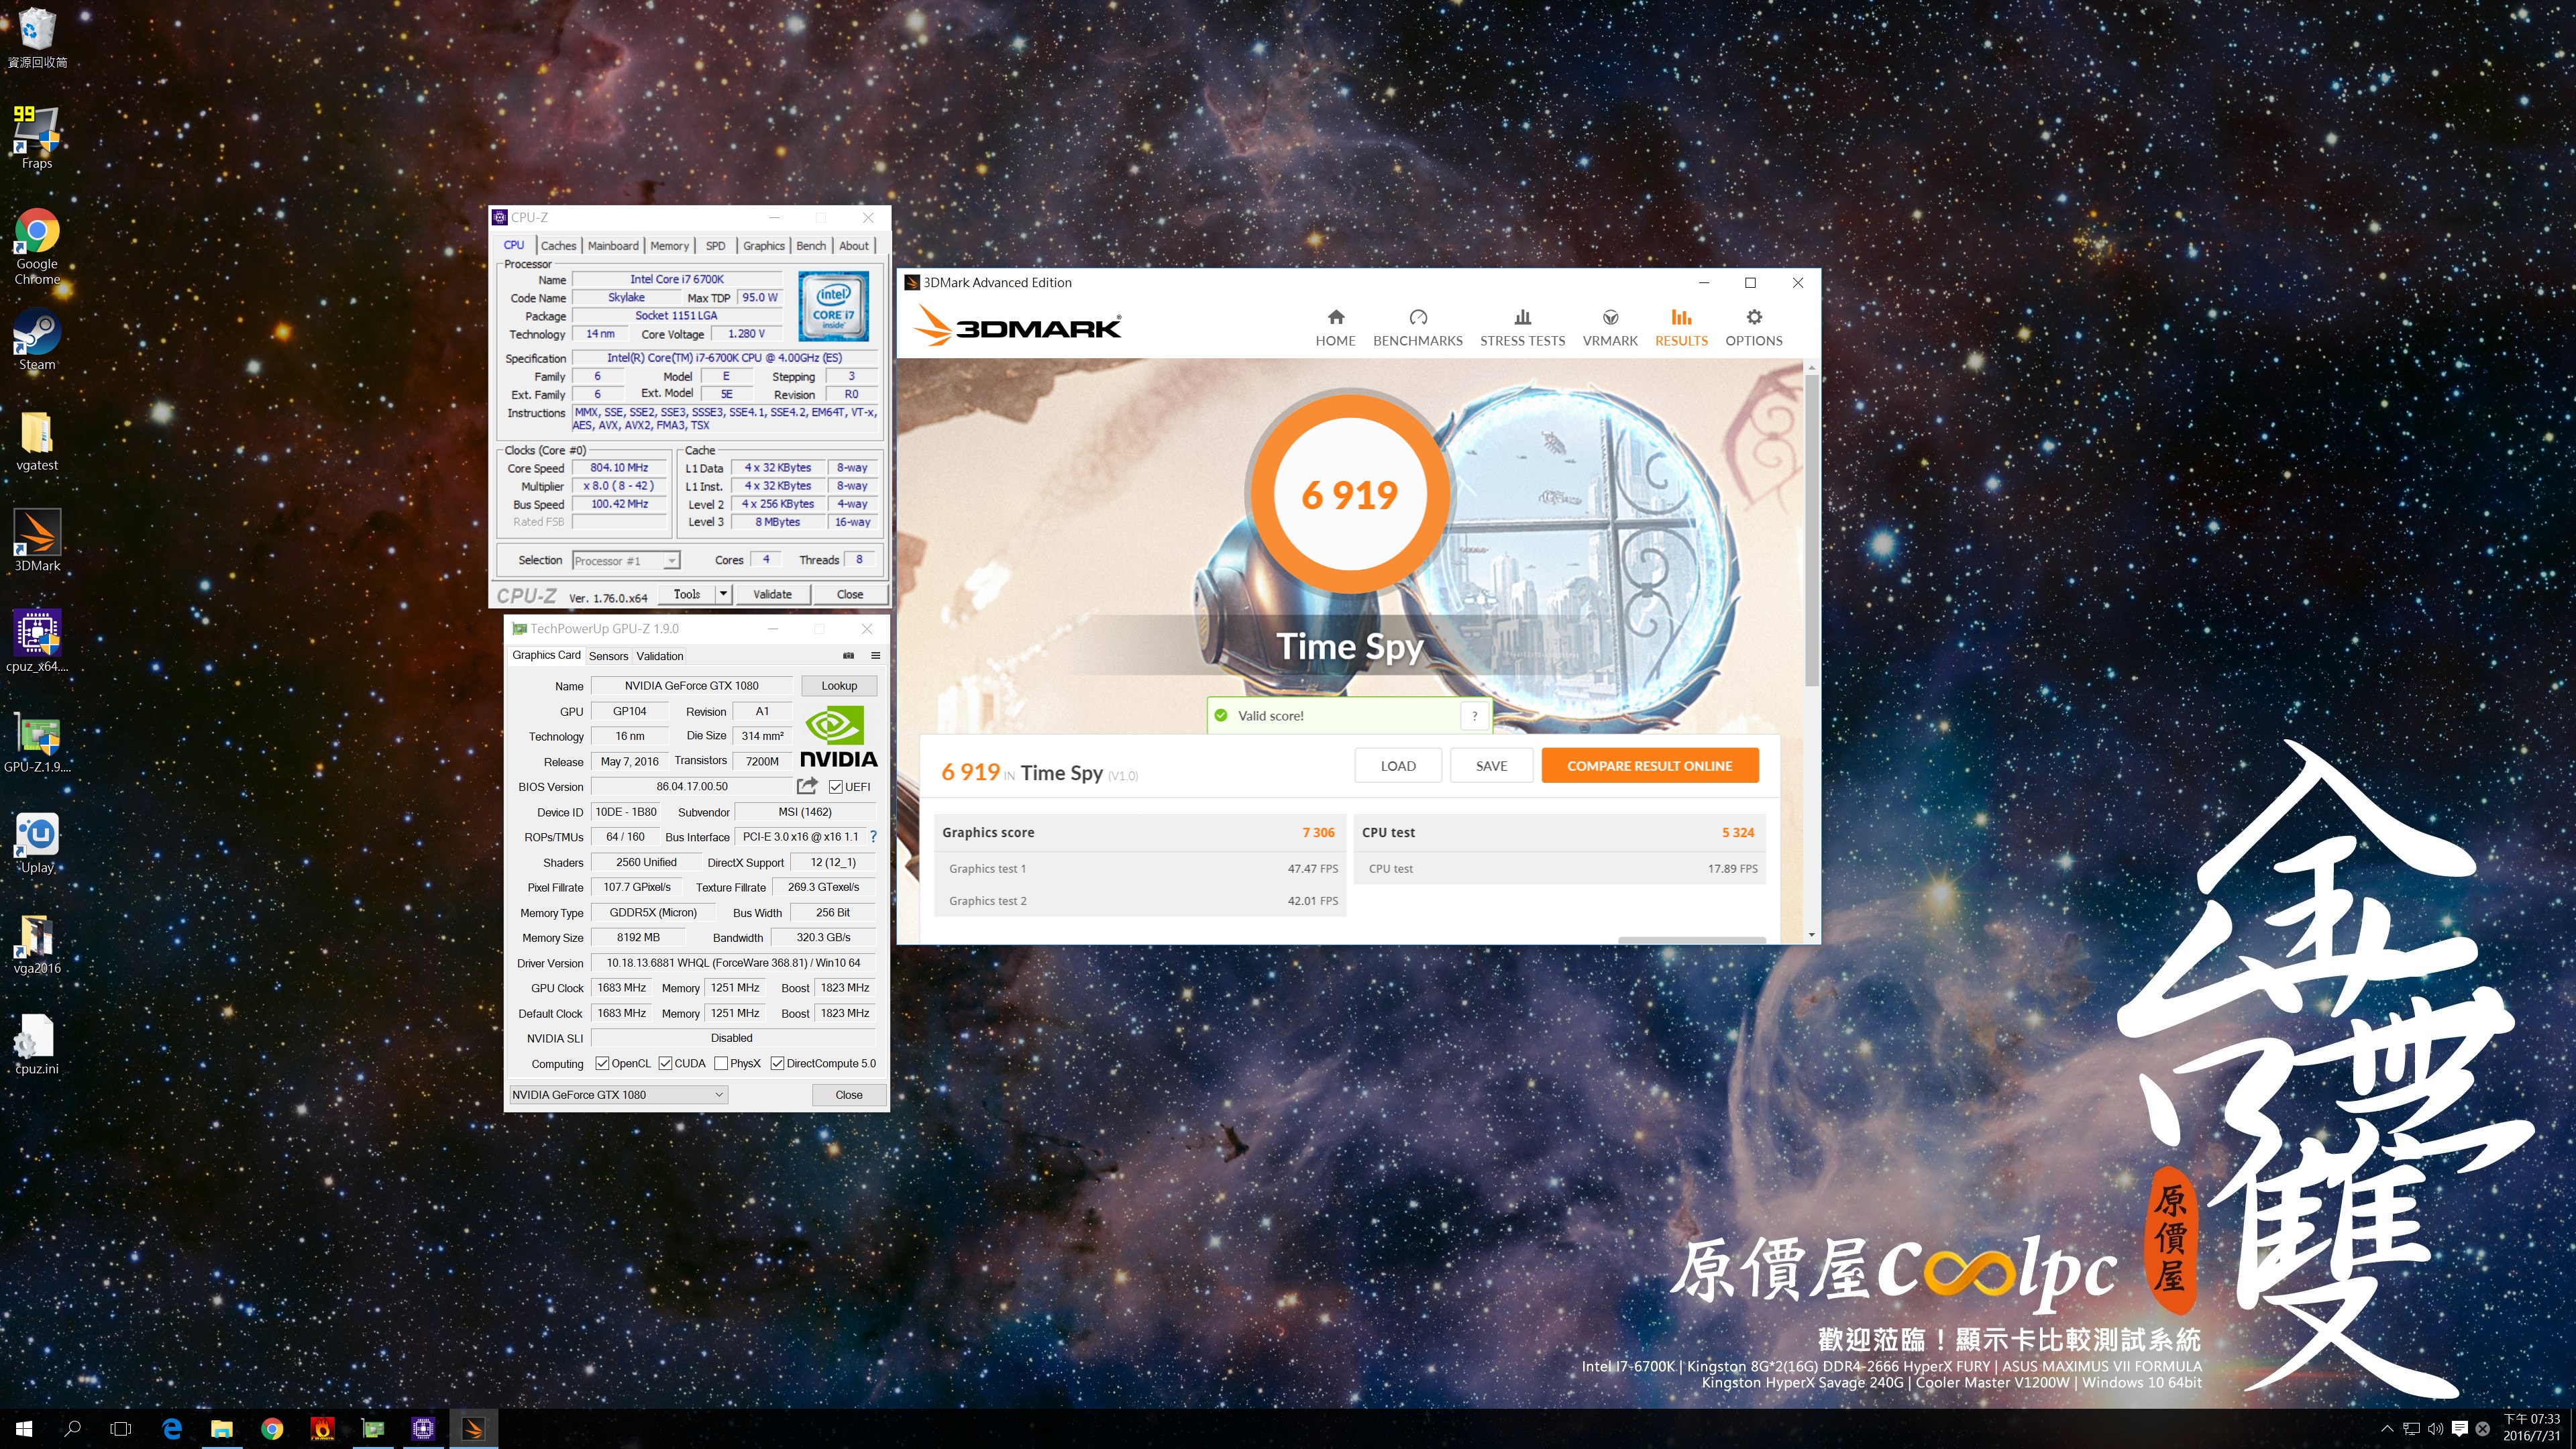Open 3DMark OPTIONS gear
Viewport: 2576px width, 1449px height.
[x=1753, y=328]
